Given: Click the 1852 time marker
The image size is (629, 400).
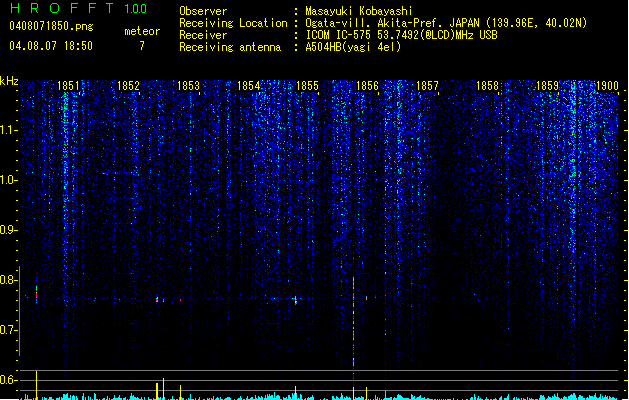Looking at the screenshot, I should [128, 86].
